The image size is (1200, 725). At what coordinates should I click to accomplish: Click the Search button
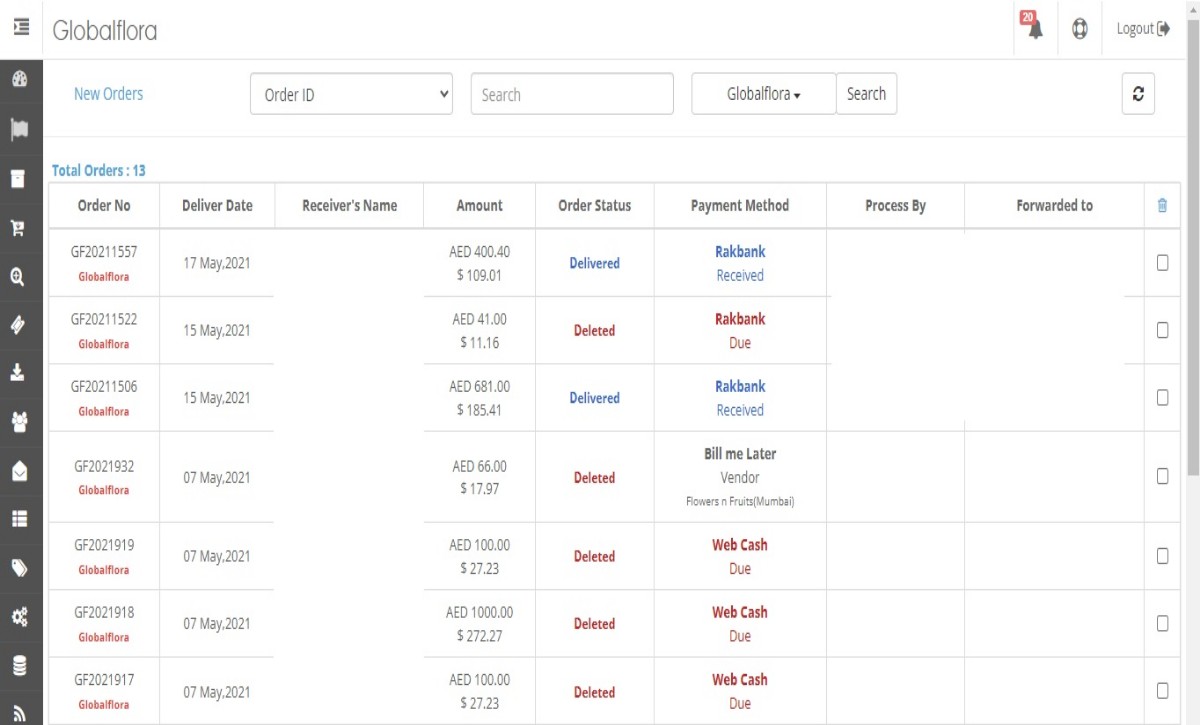click(x=866, y=94)
